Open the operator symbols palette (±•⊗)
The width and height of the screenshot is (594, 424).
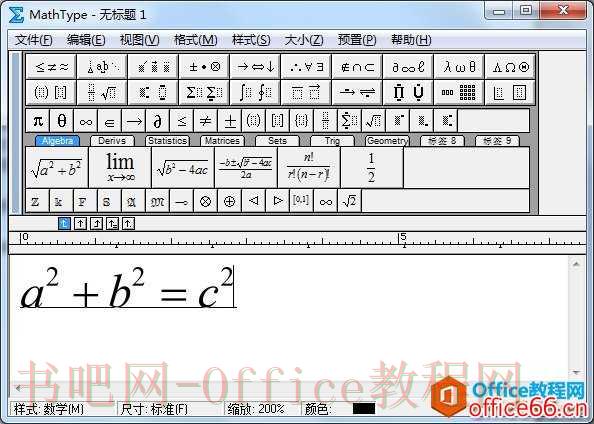tap(204, 67)
